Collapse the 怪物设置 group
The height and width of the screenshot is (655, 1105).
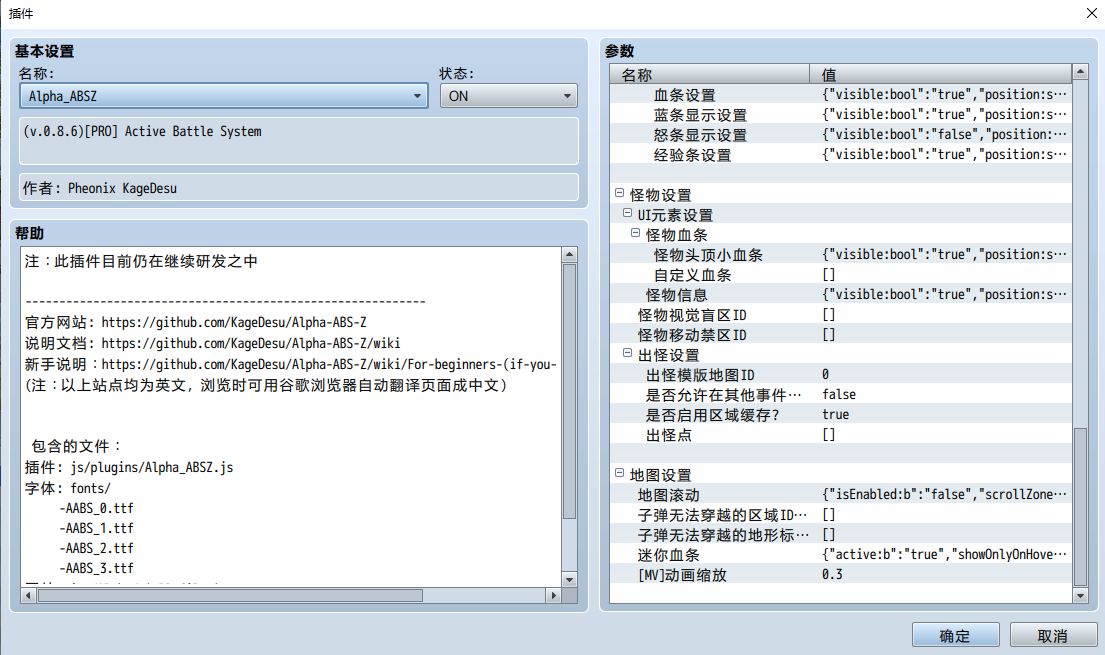619,192
